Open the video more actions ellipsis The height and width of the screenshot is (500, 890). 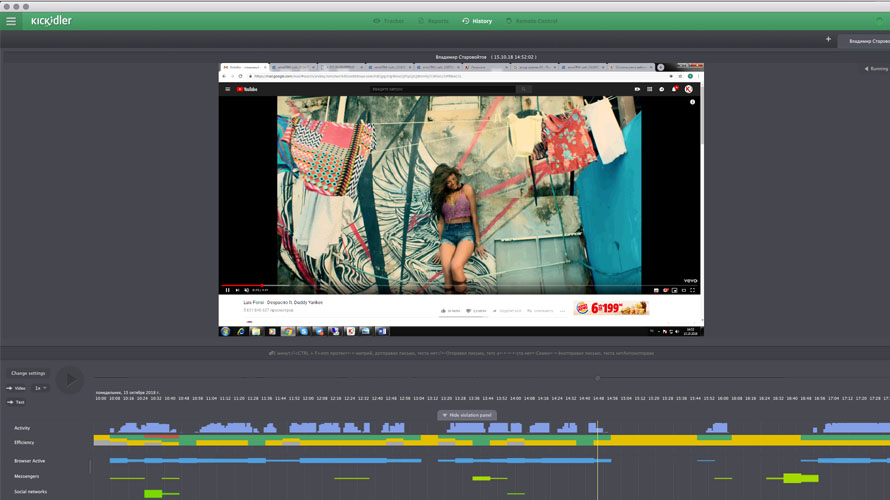(562, 311)
